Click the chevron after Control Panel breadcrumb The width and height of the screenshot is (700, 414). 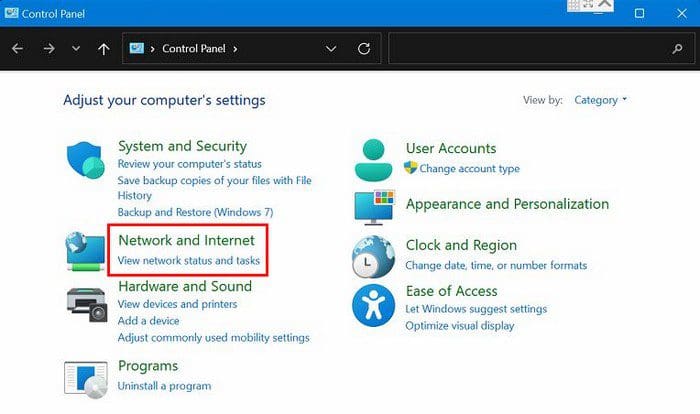[235, 49]
